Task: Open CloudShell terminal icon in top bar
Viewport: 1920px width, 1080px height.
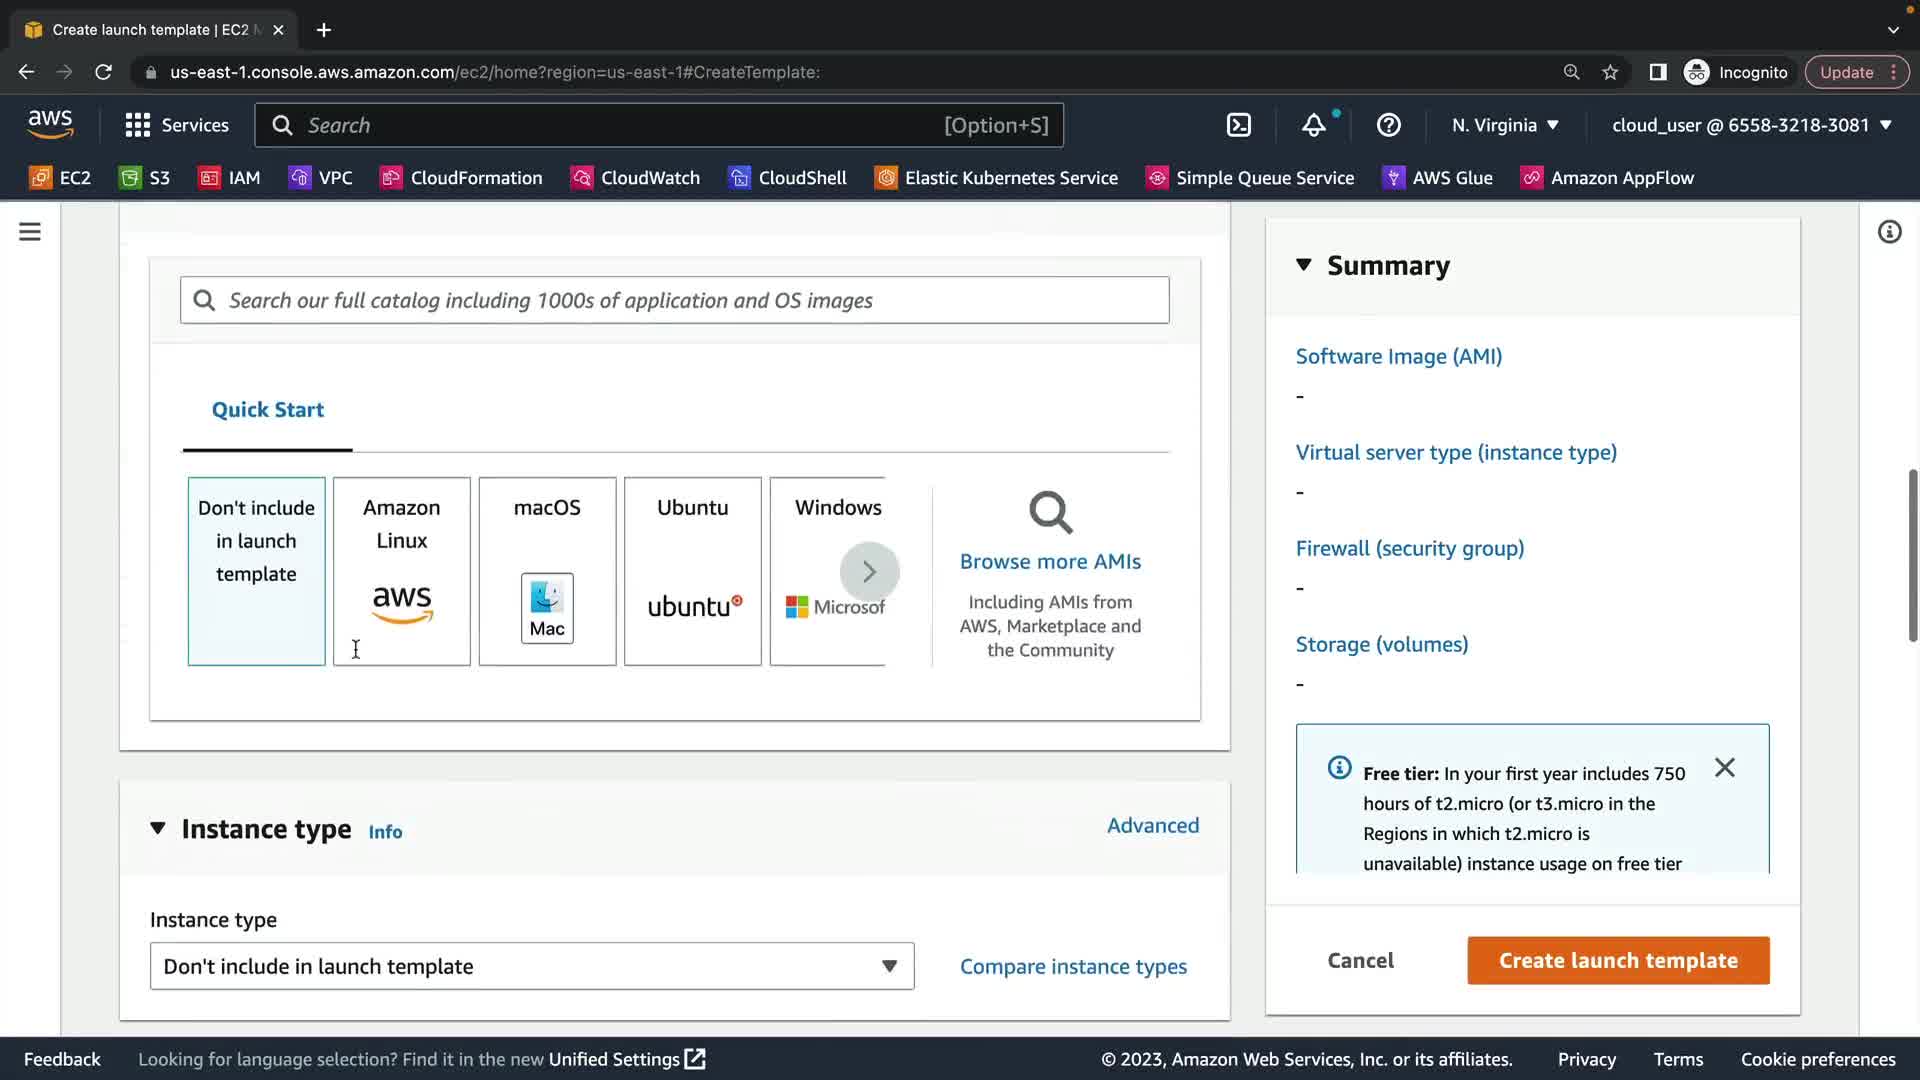Action: click(1238, 125)
